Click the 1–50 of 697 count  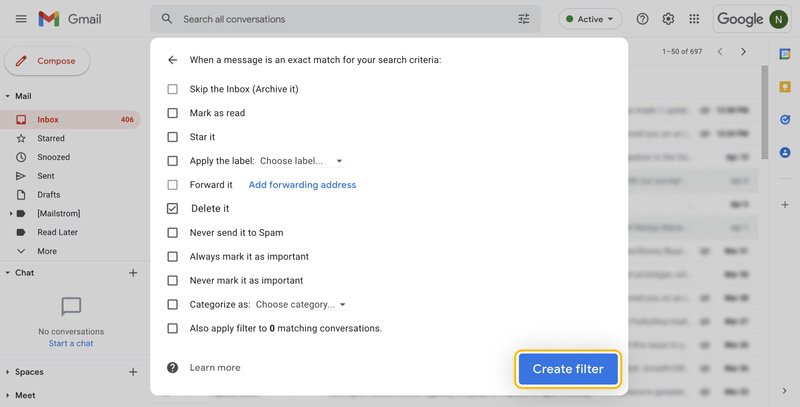pyautogui.click(x=682, y=52)
